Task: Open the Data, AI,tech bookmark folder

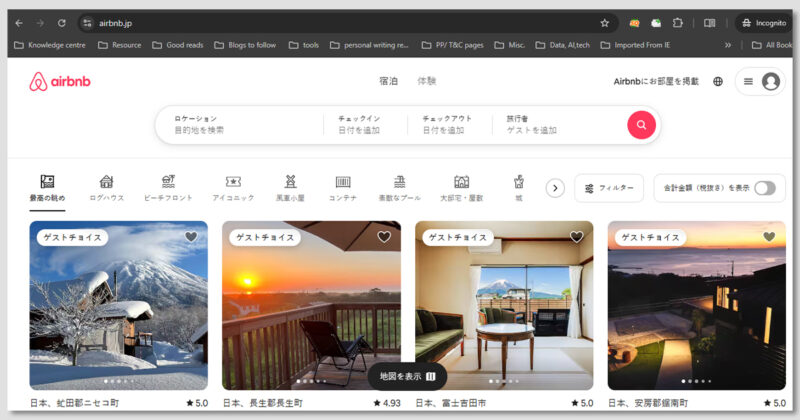Action: (563, 45)
